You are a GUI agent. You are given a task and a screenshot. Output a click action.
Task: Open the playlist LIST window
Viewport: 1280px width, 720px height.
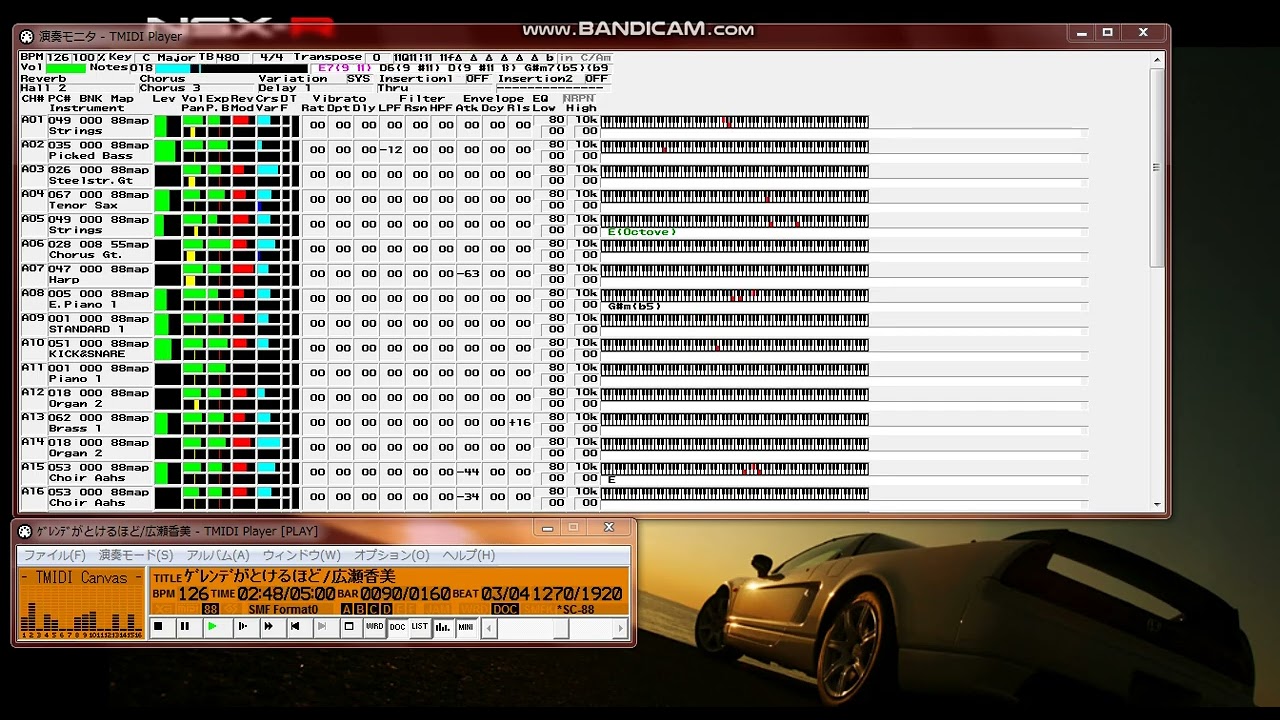click(419, 627)
